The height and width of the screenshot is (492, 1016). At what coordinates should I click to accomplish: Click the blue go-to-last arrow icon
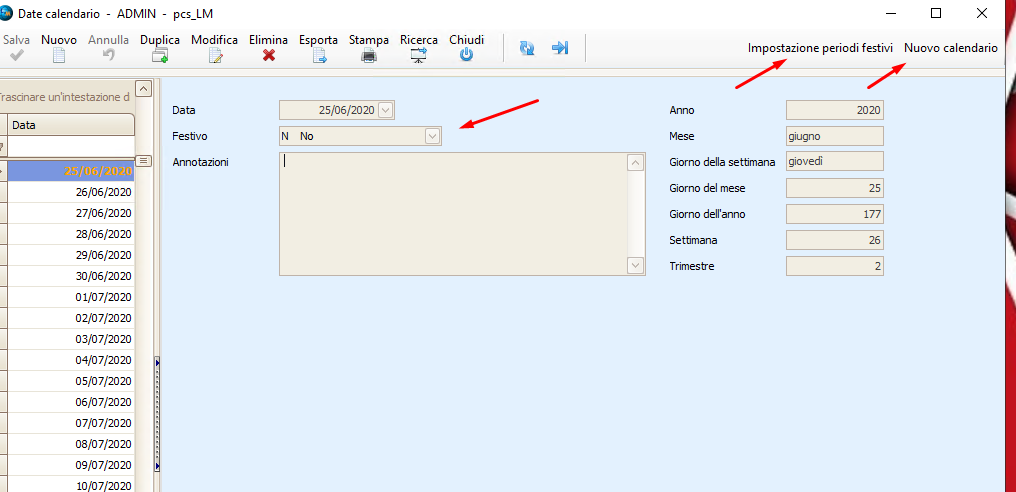pos(560,48)
